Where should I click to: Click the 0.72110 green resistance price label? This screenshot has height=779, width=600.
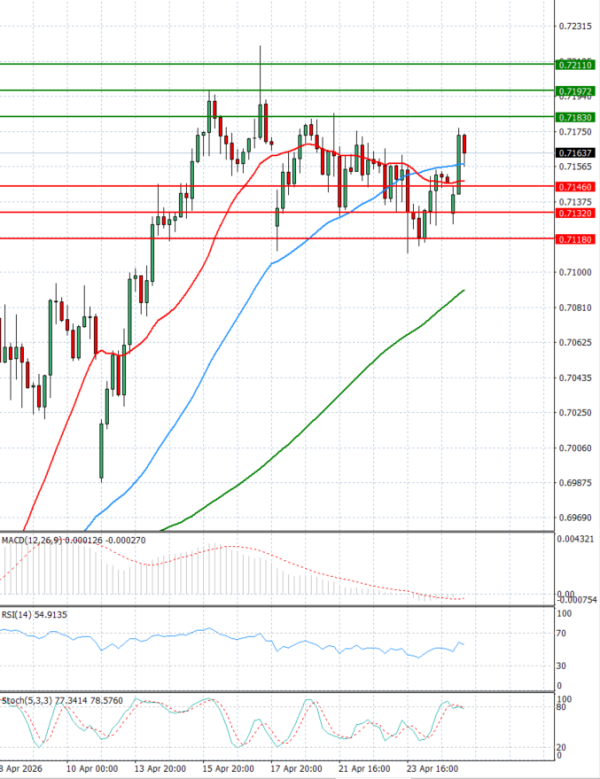coord(575,64)
